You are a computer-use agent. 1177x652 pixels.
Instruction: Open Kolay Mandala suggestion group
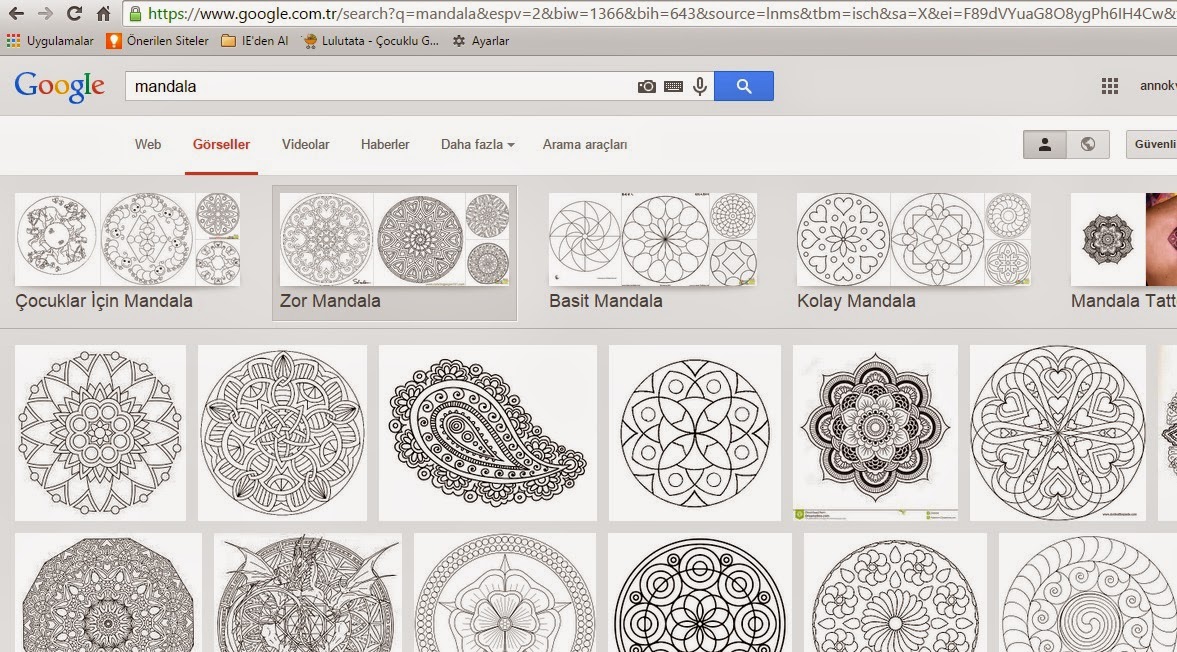914,252
